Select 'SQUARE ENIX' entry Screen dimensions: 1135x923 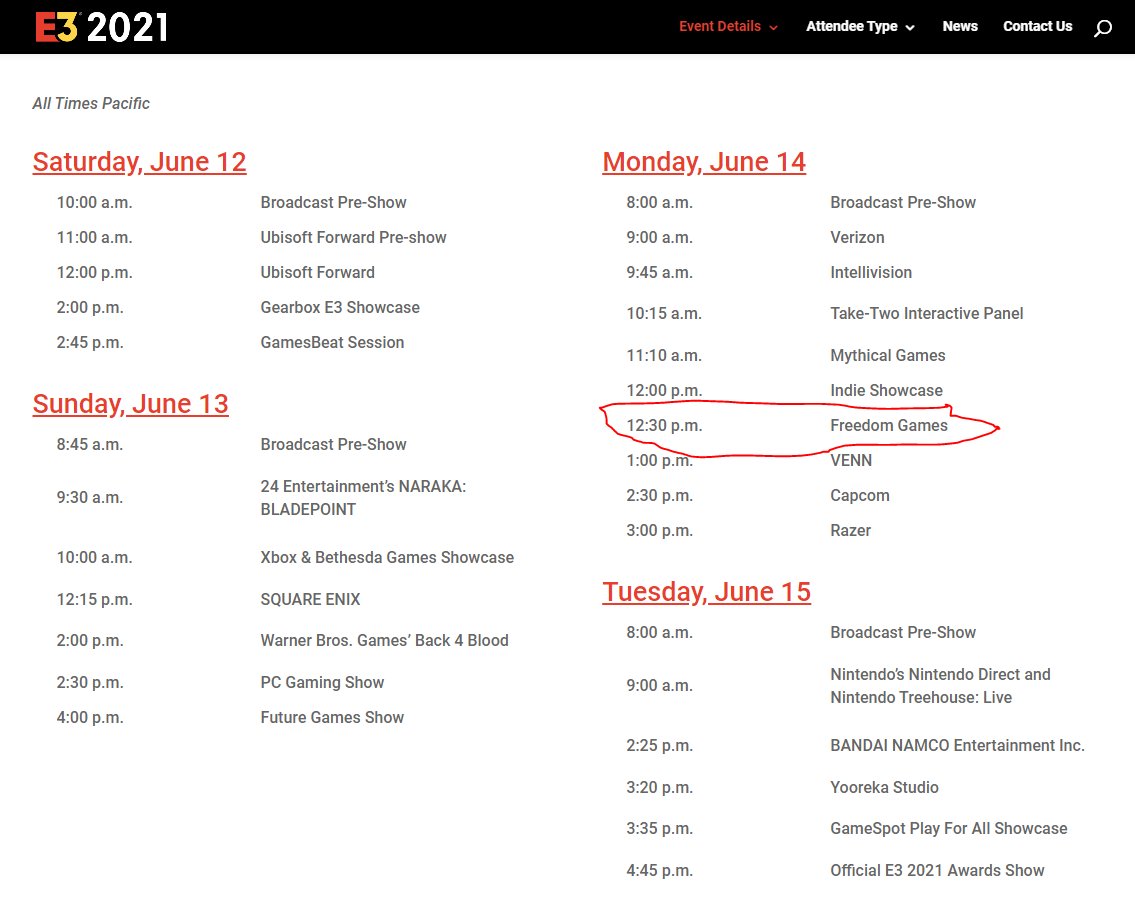(x=311, y=599)
